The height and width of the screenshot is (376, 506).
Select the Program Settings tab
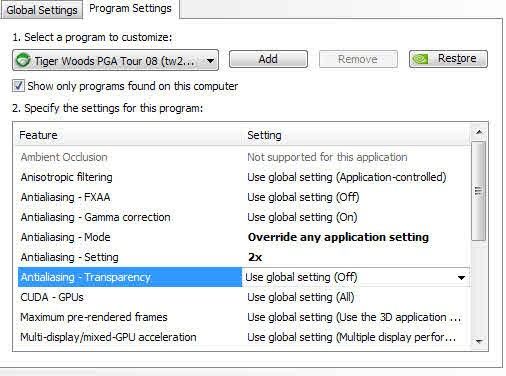130,9
